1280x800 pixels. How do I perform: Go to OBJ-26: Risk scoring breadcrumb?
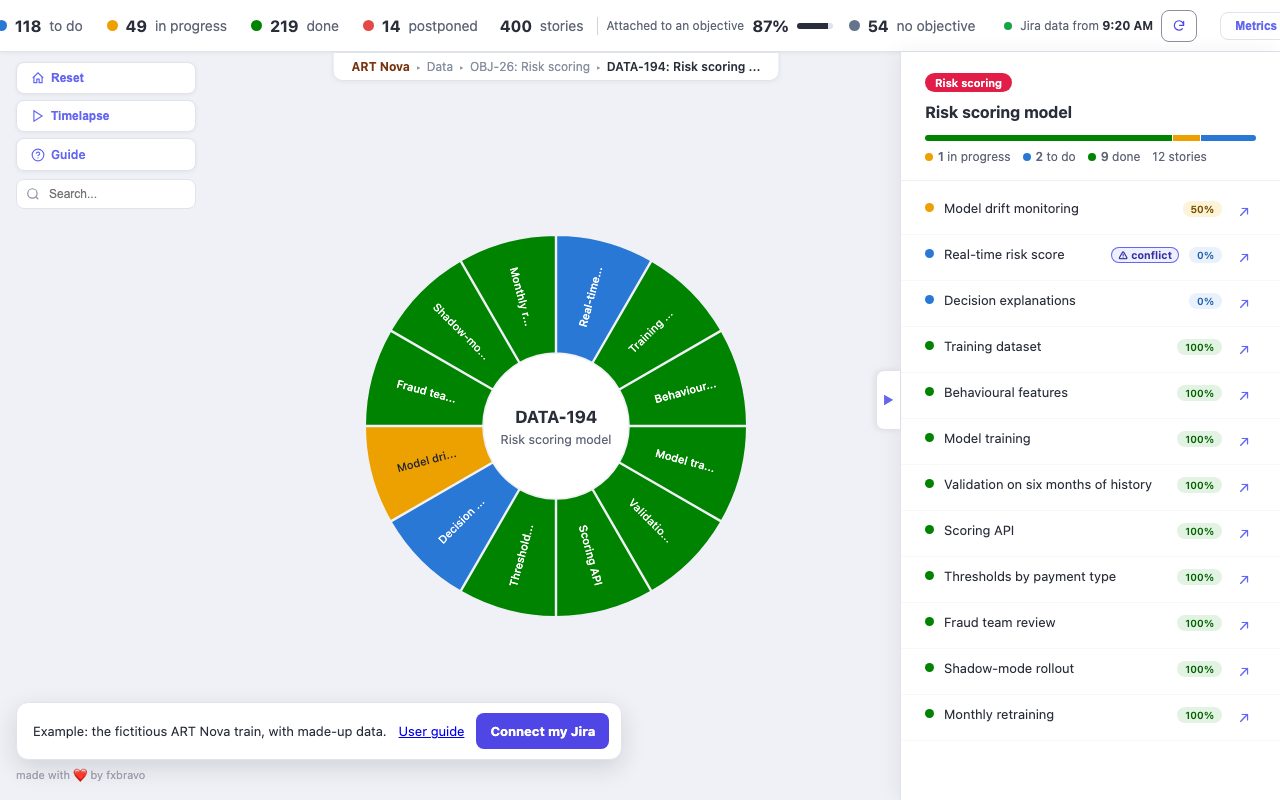click(530, 67)
